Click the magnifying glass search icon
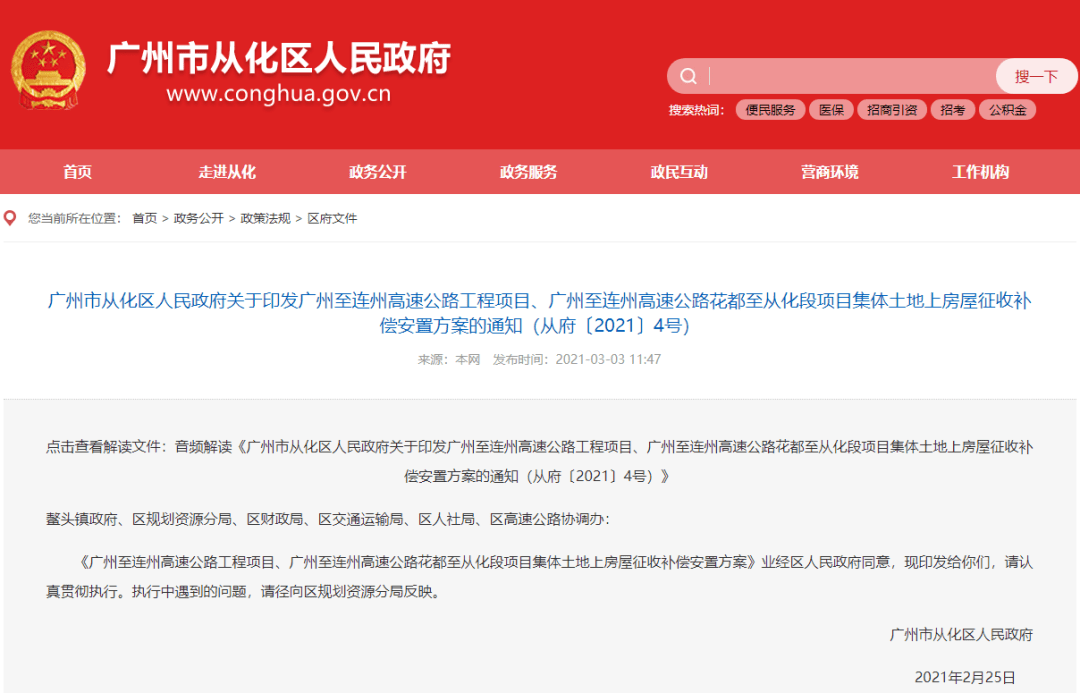Image resolution: width=1080 pixels, height=693 pixels. 688,76
